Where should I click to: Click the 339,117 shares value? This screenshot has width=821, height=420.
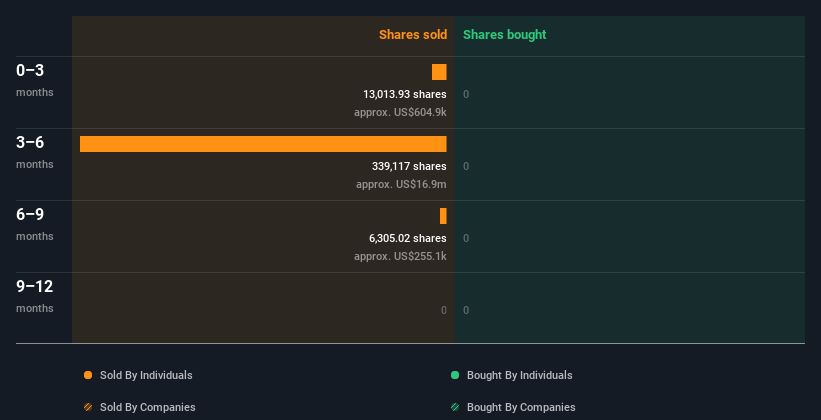[x=409, y=166]
